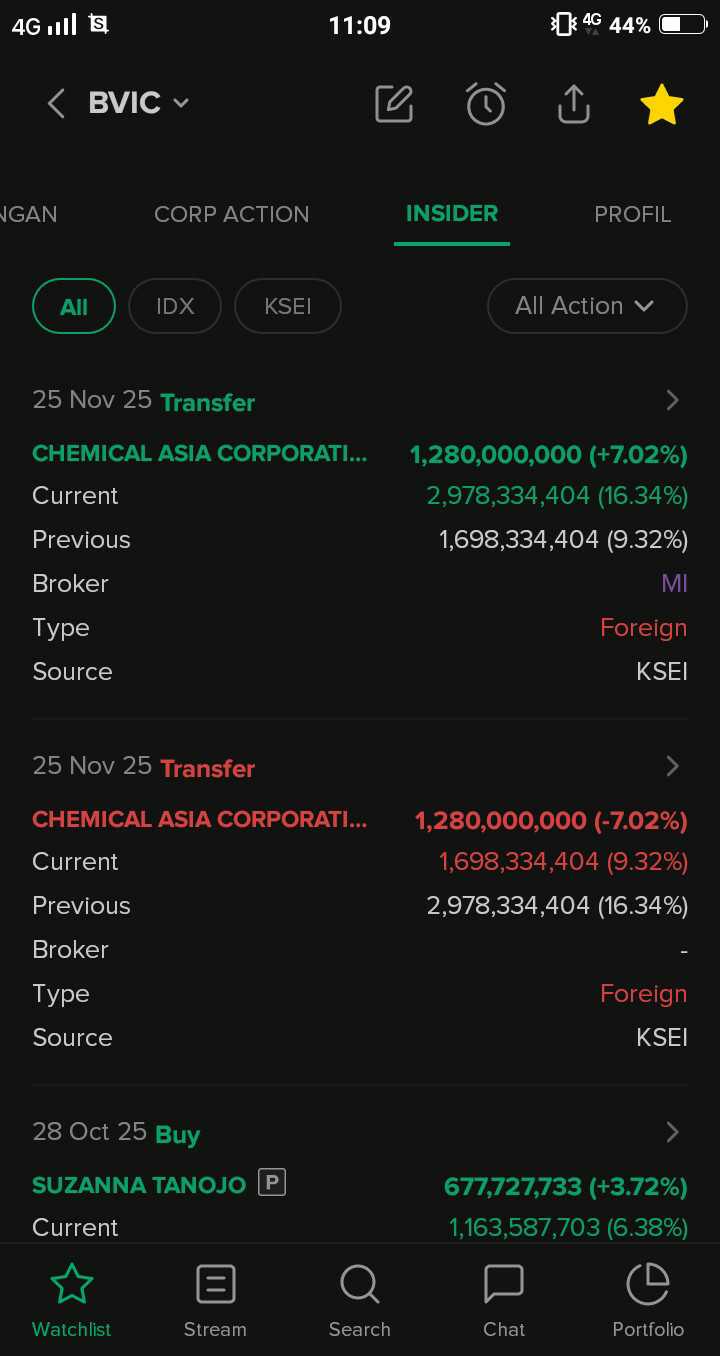The height and width of the screenshot is (1356, 720).
Task: Open the Stream tab icon
Action: coord(215,1298)
